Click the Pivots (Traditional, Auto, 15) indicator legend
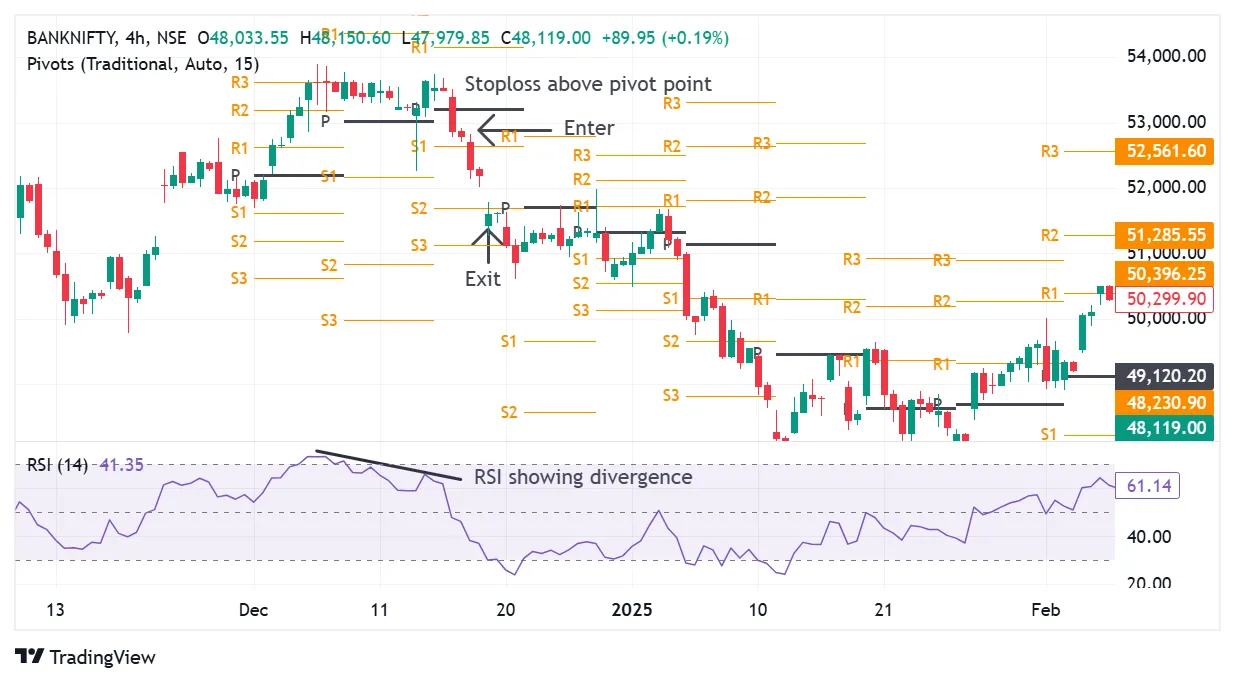1235x683 pixels. (143, 64)
